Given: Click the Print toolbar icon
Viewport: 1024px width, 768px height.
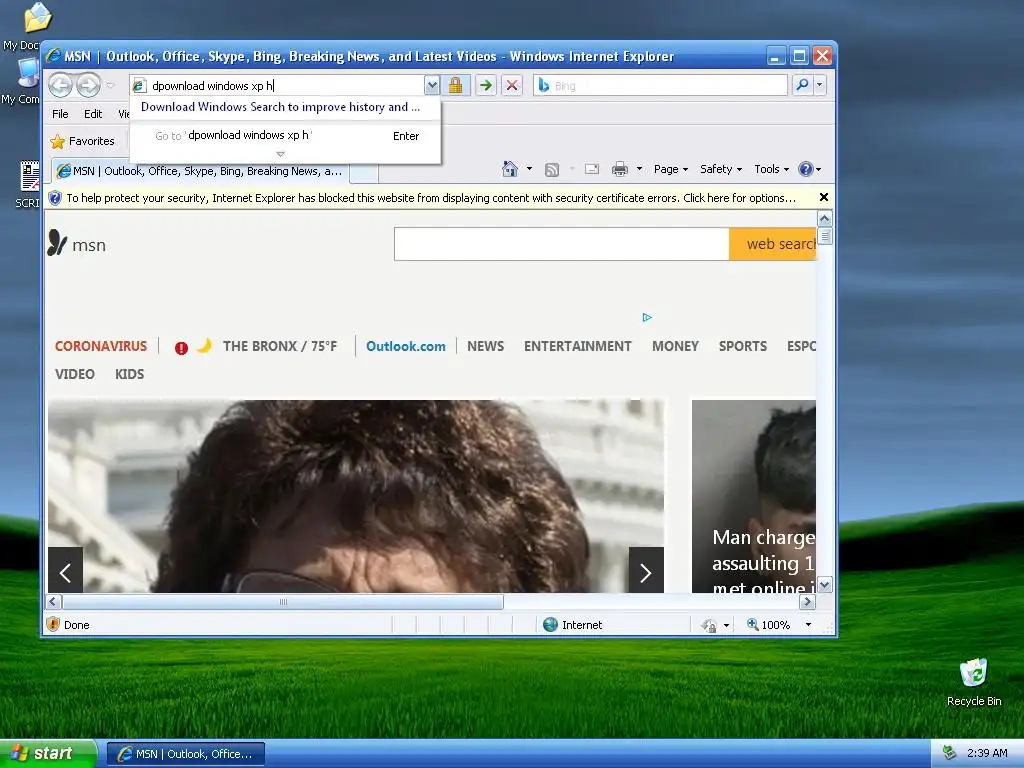Looking at the screenshot, I should [x=620, y=169].
